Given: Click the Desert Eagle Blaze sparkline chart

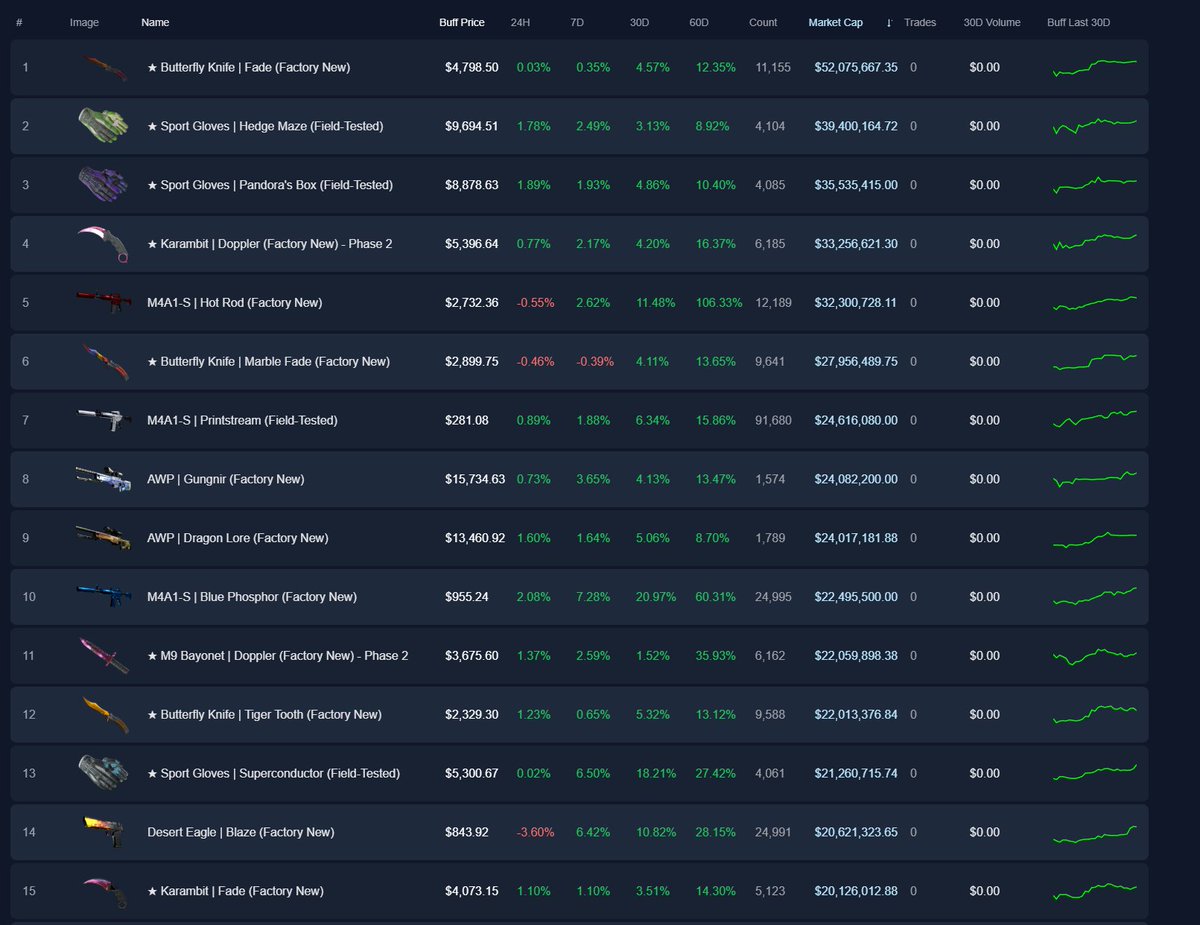Looking at the screenshot, I should [1095, 832].
